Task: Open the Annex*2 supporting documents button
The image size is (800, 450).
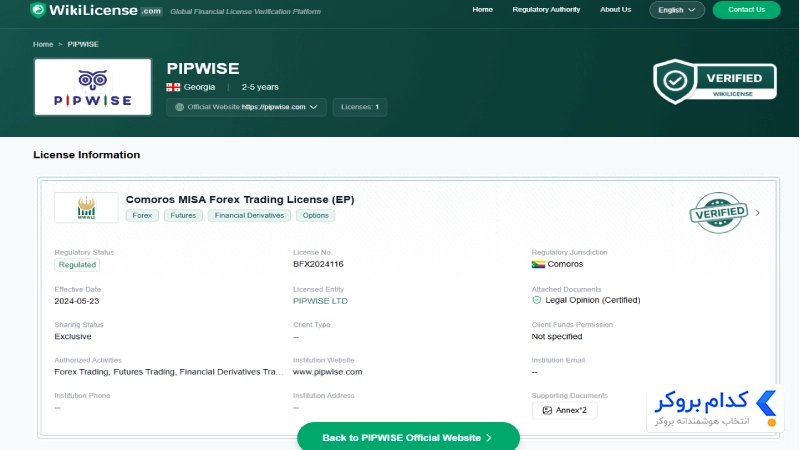Action: point(564,410)
